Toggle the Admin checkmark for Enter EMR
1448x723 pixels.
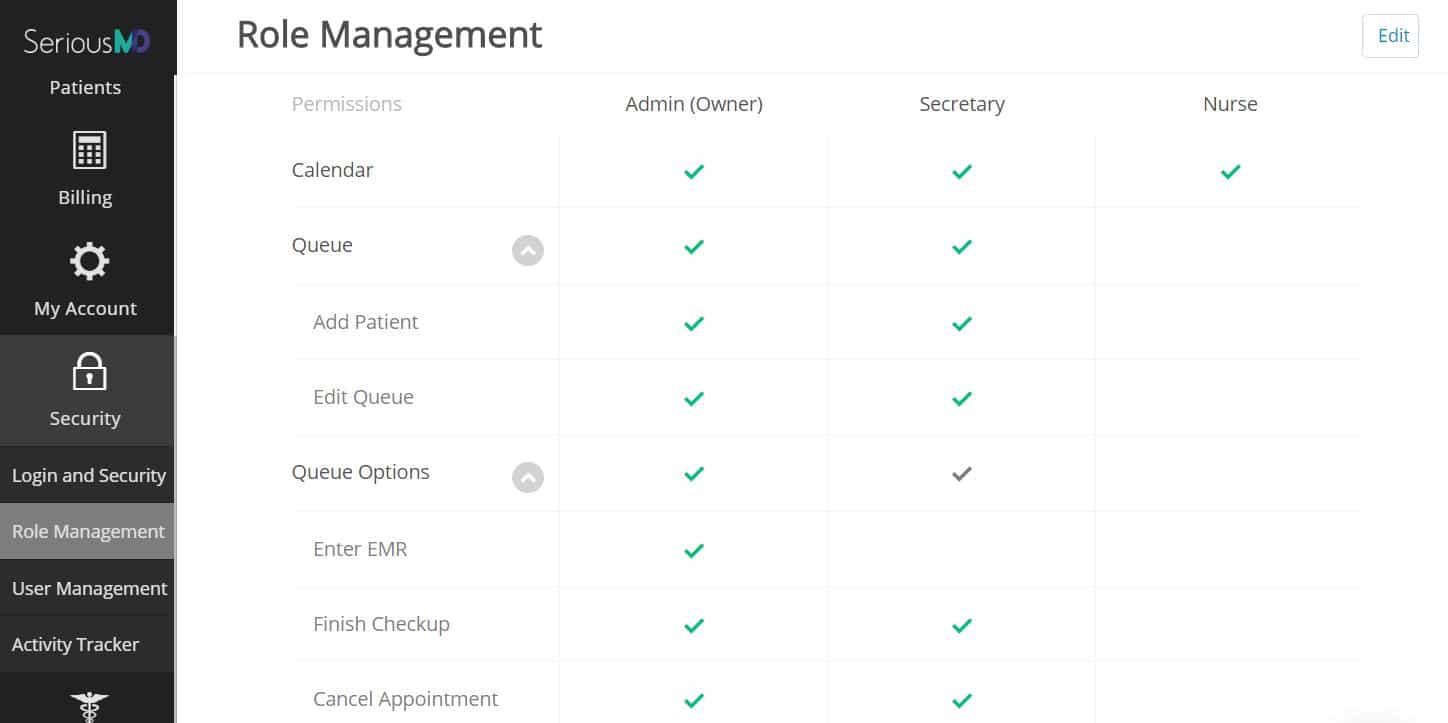click(x=694, y=550)
